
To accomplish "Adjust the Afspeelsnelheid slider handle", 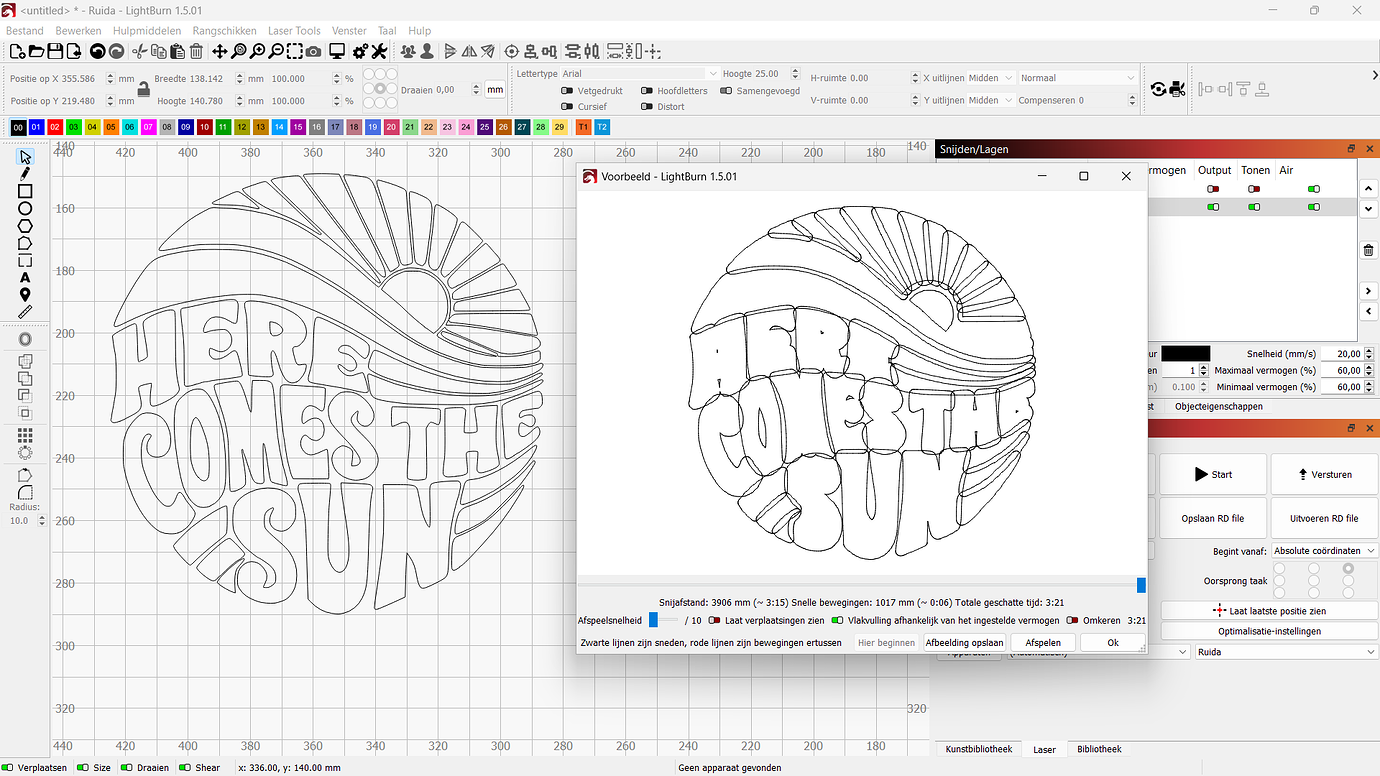I will pos(653,620).
